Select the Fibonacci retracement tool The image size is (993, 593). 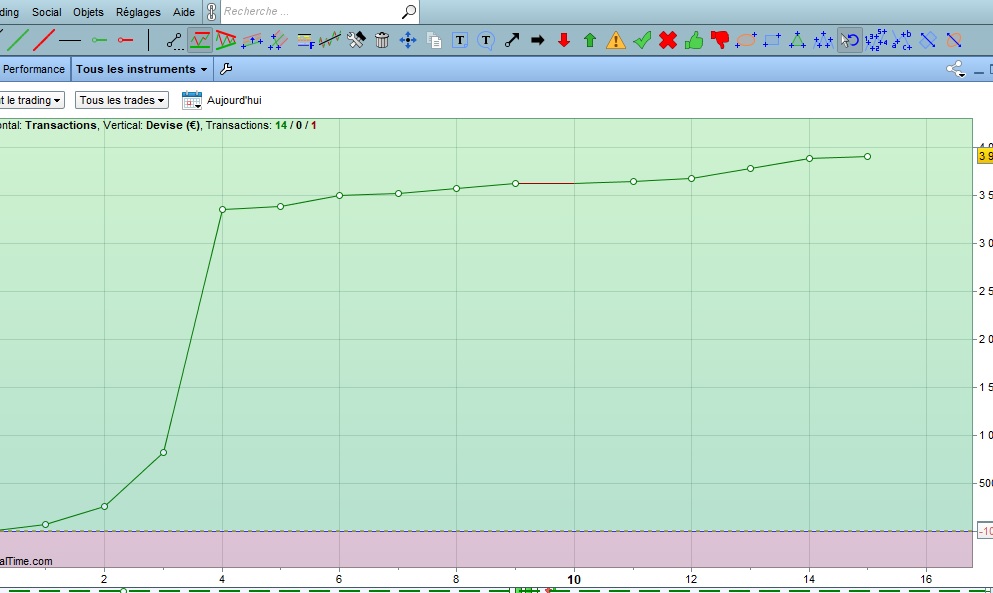coord(305,41)
